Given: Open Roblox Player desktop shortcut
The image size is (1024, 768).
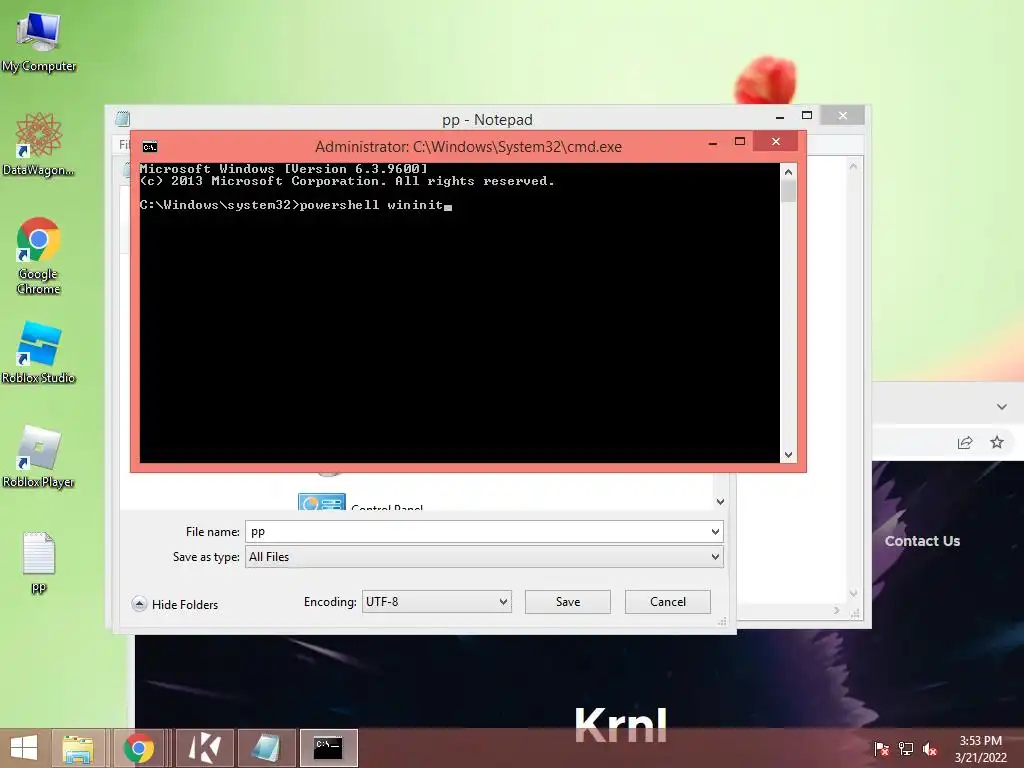Looking at the screenshot, I should pyautogui.click(x=39, y=456).
